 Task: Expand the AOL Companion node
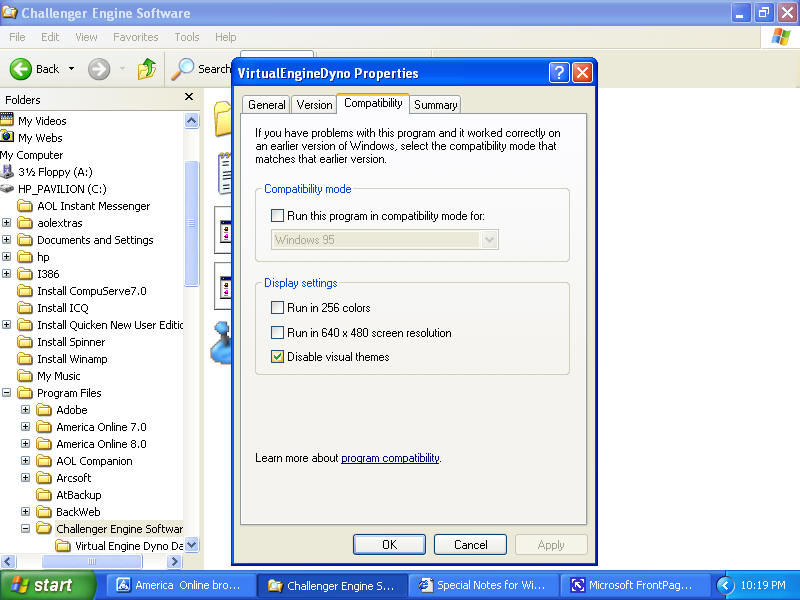(26, 460)
